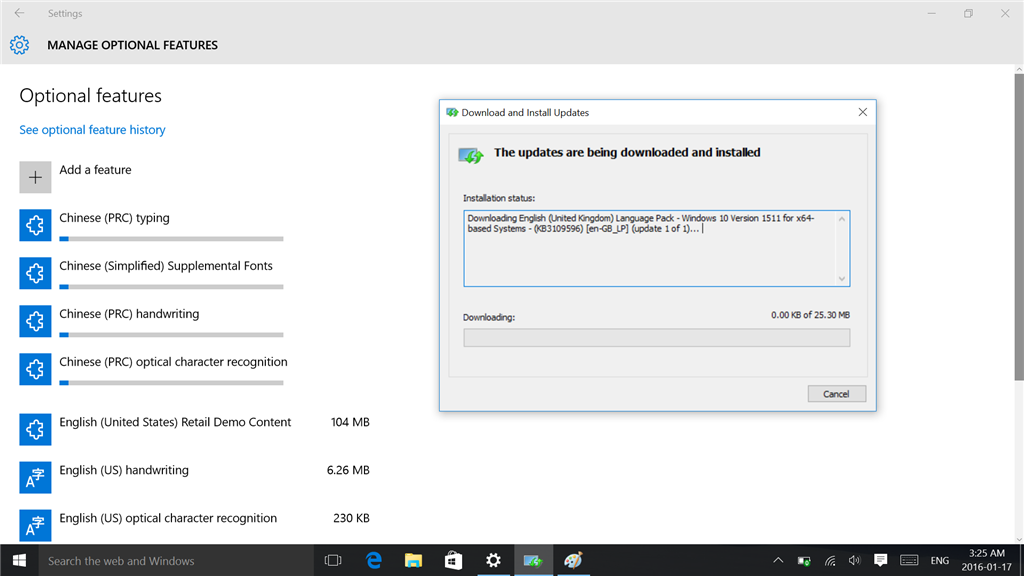Click the Settings gear icon in header
The height and width of the screenshot is (576, 1024).
click(20, 45)
